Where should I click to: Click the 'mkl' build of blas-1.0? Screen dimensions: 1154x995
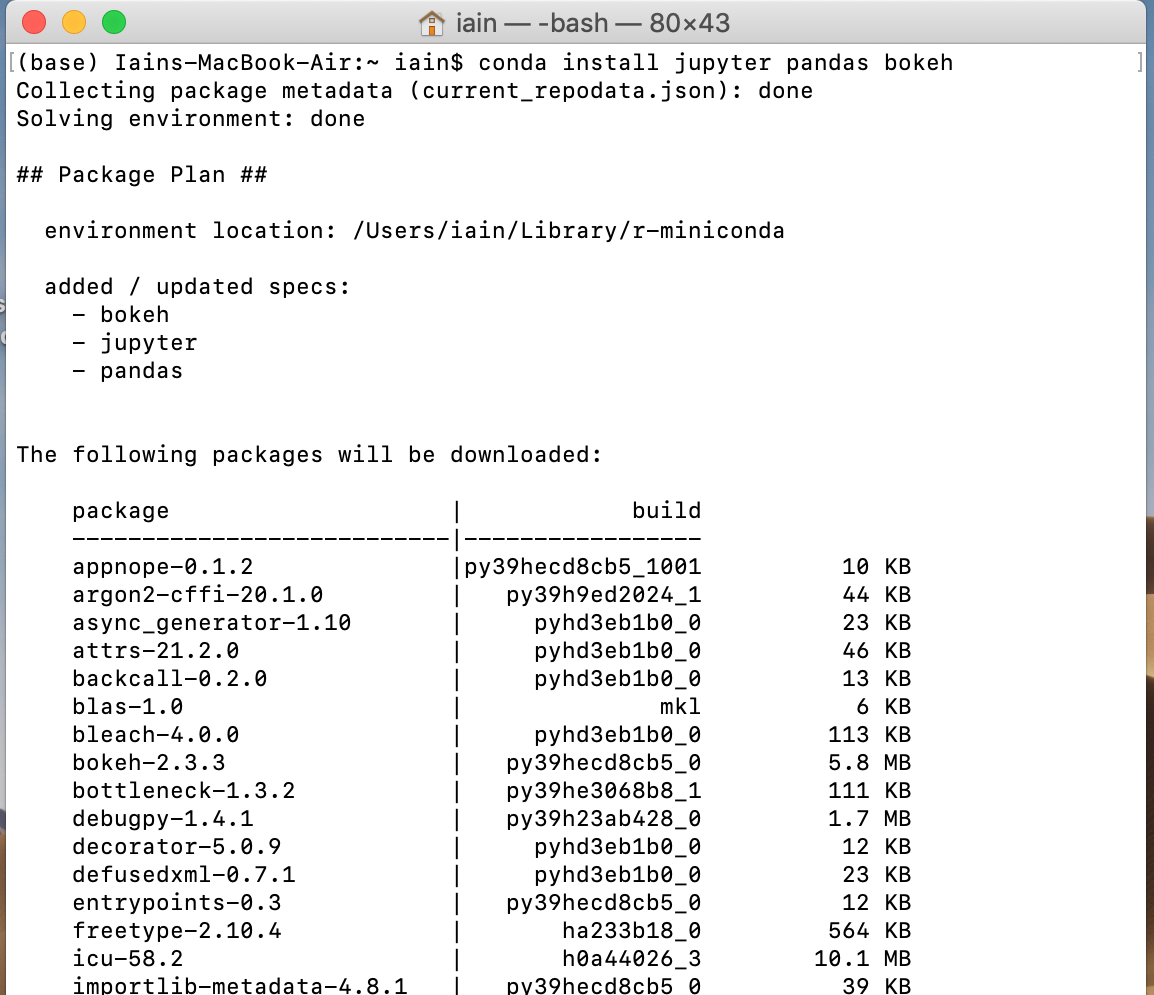(x=680, y=707)
